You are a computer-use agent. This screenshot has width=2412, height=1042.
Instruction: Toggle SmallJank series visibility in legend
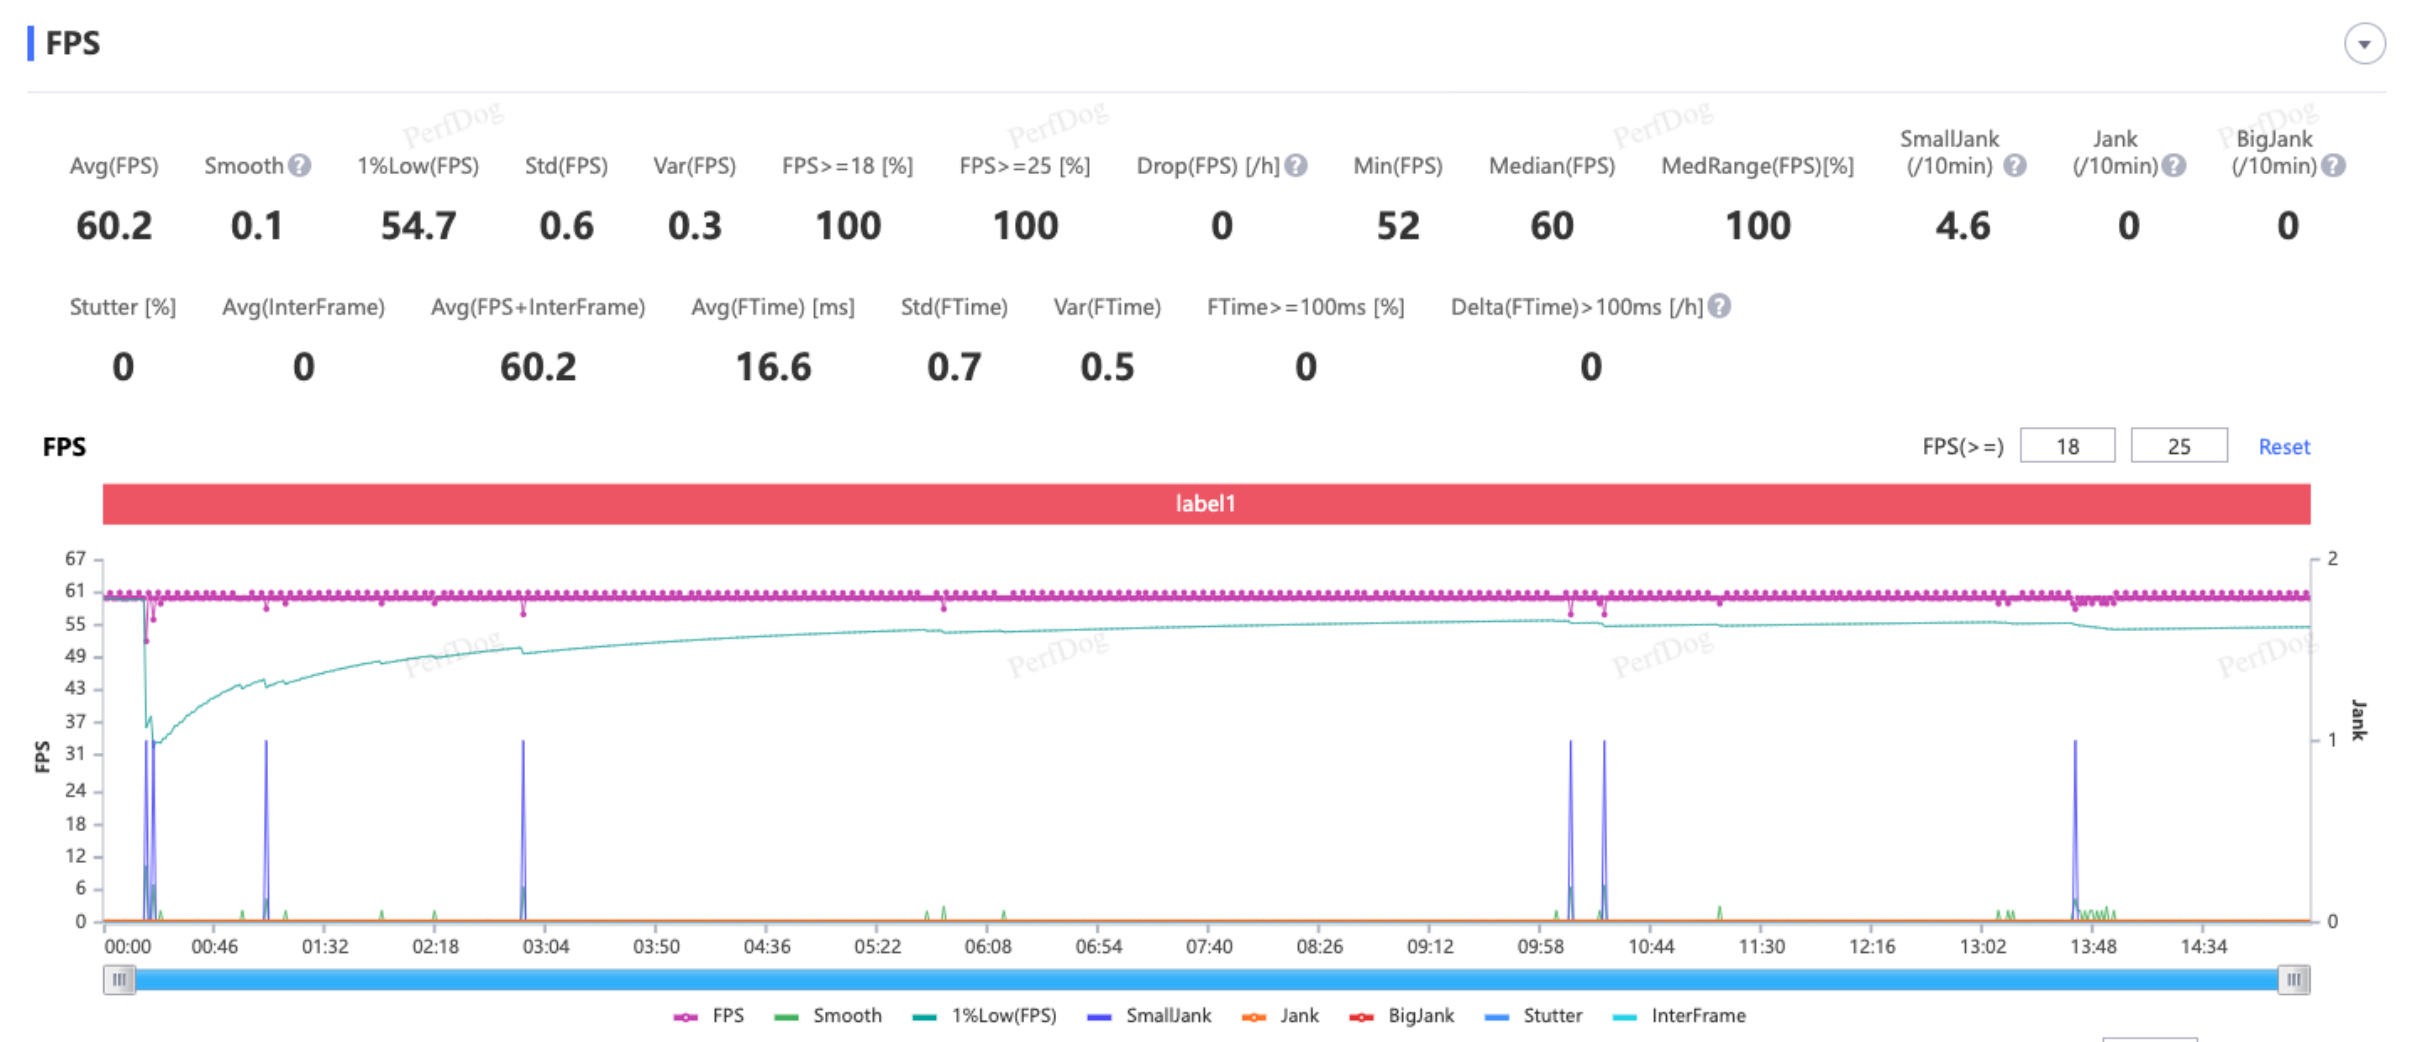coord(1150,1016)
